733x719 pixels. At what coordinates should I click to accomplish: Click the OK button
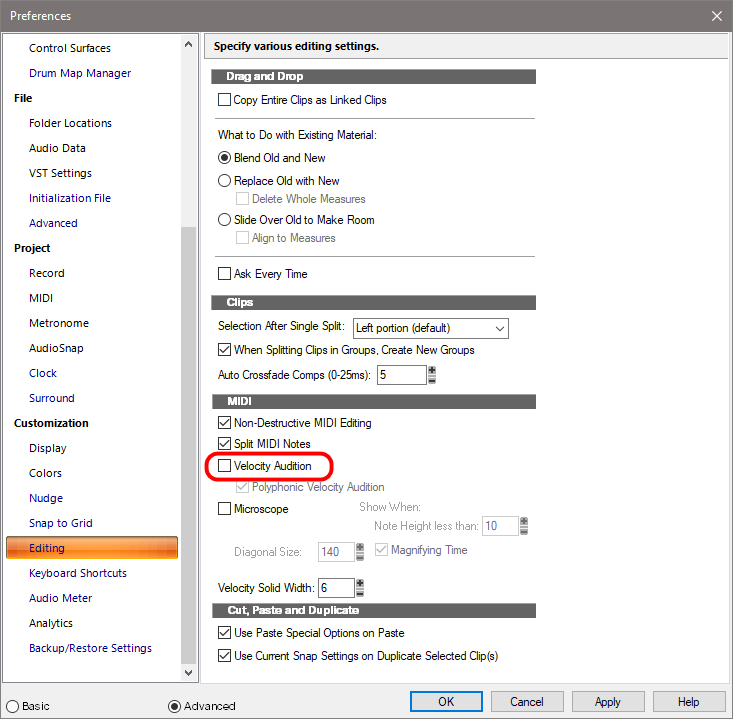tap(446, 702)
